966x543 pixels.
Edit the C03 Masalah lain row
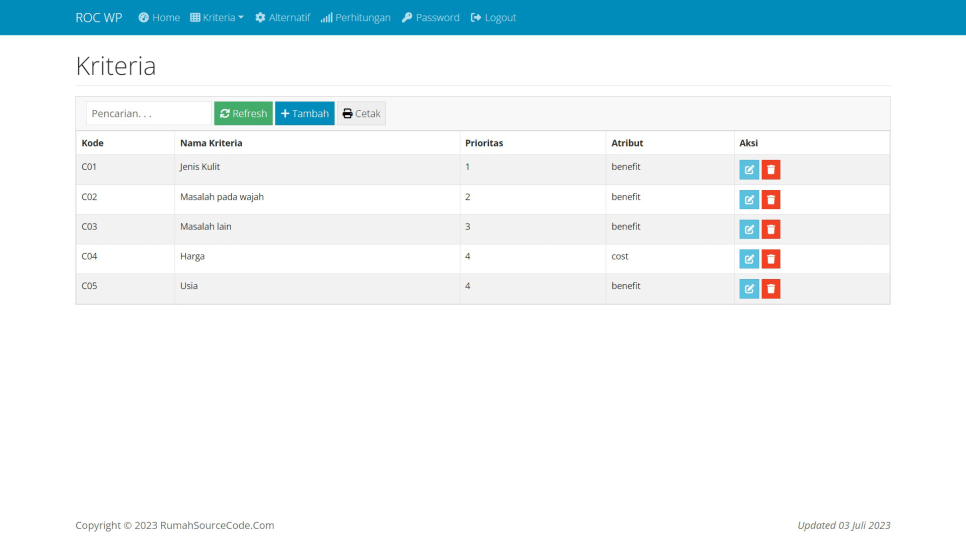749,229
